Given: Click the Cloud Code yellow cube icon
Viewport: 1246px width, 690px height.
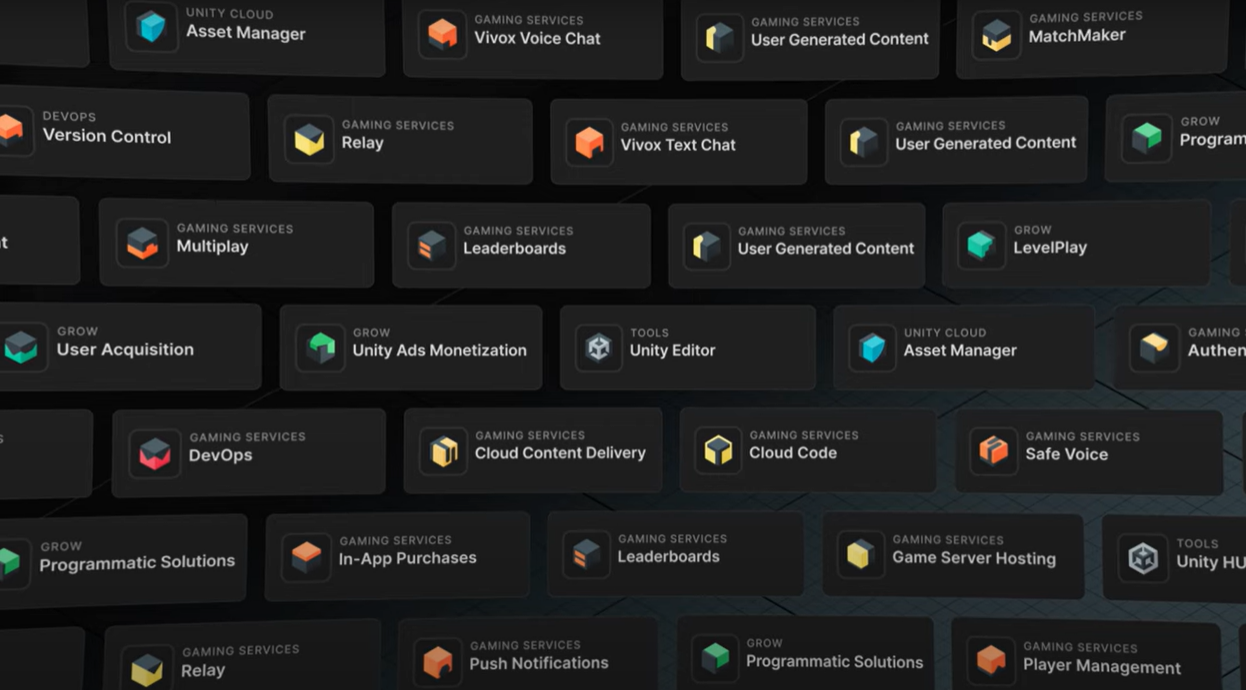Looking at the screenshot, I should click(718, 450).
